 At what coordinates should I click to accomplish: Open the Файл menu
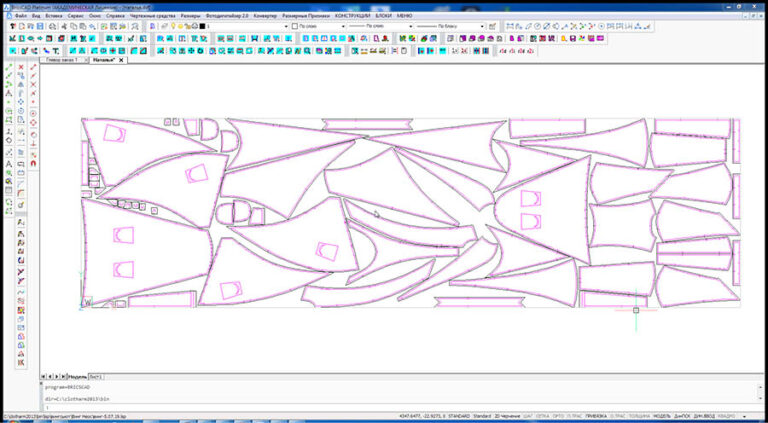[x=21, y=16]
